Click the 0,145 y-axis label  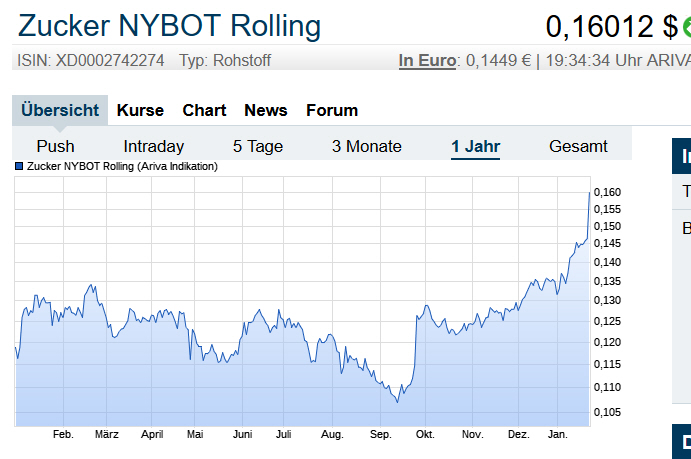point(607,243)
